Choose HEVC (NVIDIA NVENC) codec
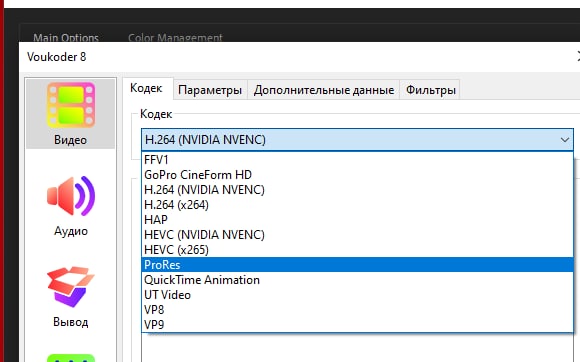Image resolution: width=580 pixels, height=362 pixels. tap(357, 235)
